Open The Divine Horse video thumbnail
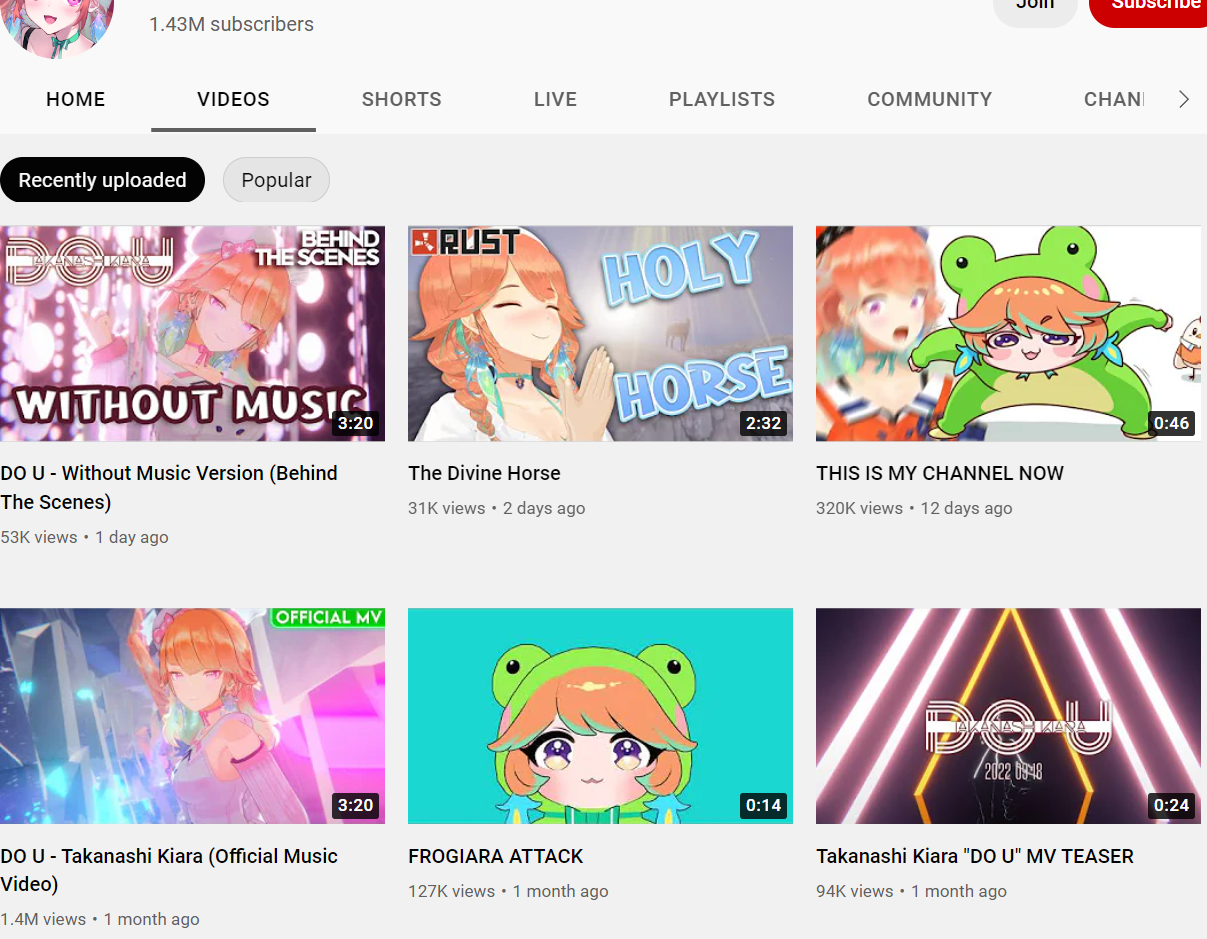The width and height of the screenshot is (1207, 939). coord(600,333)
